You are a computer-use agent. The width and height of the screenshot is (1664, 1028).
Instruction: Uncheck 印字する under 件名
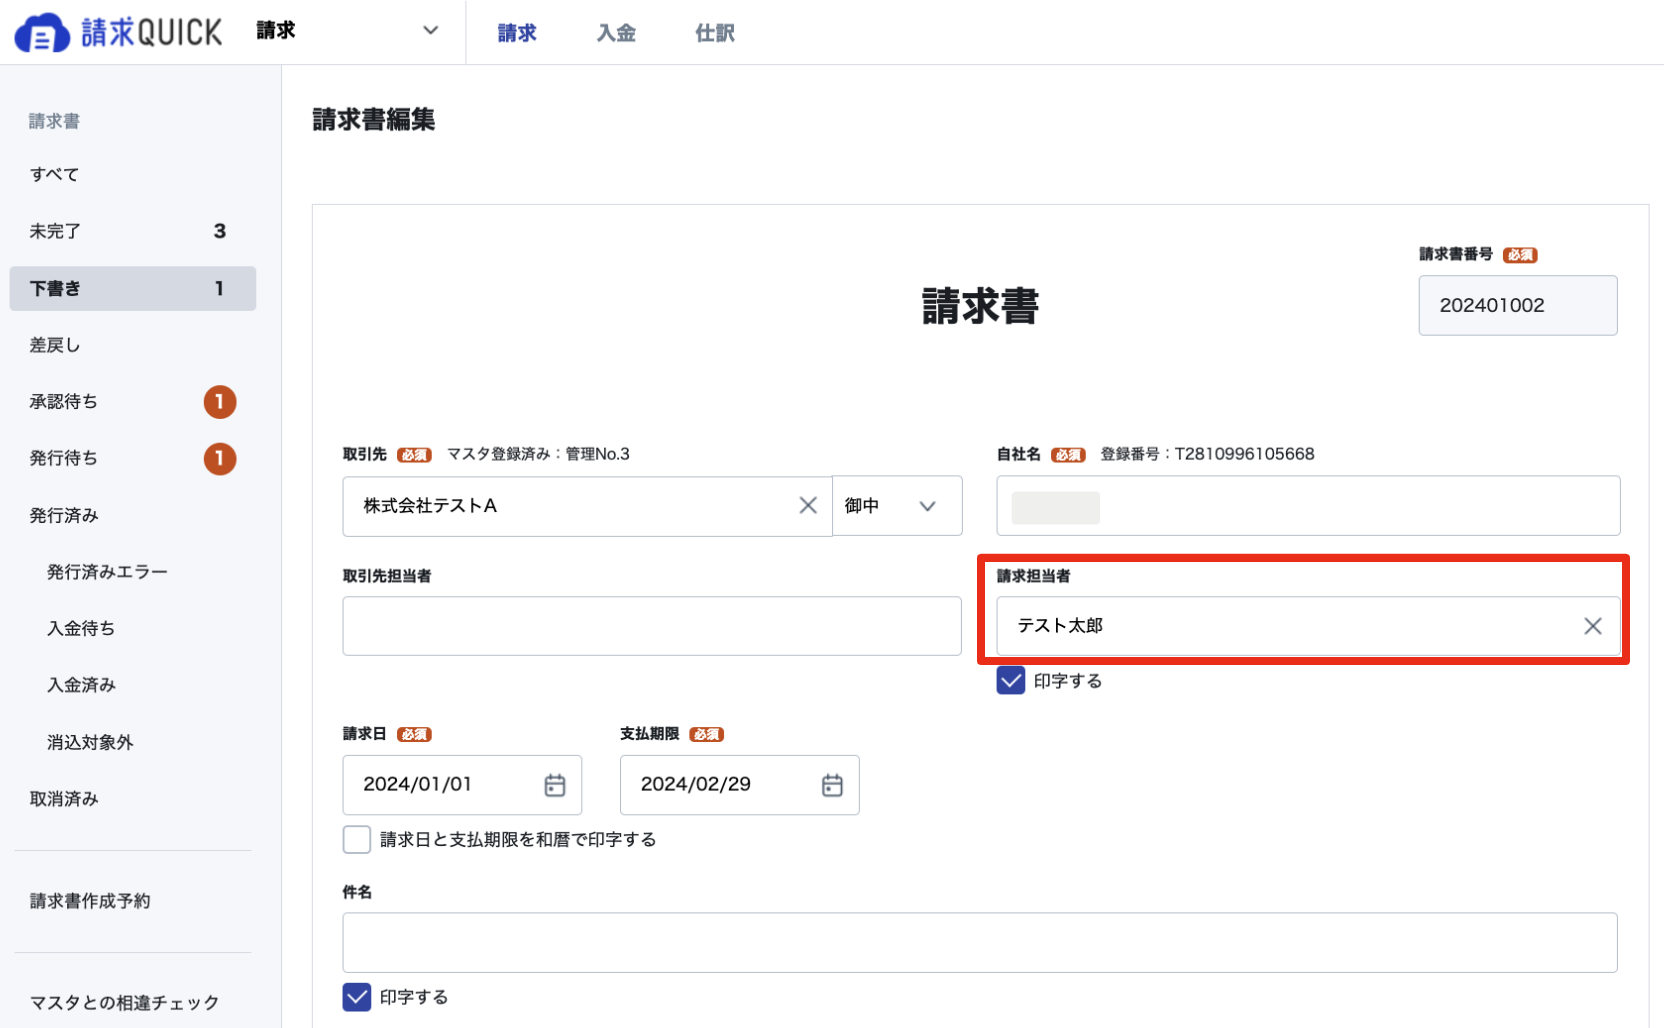click(x=357, y=997)
